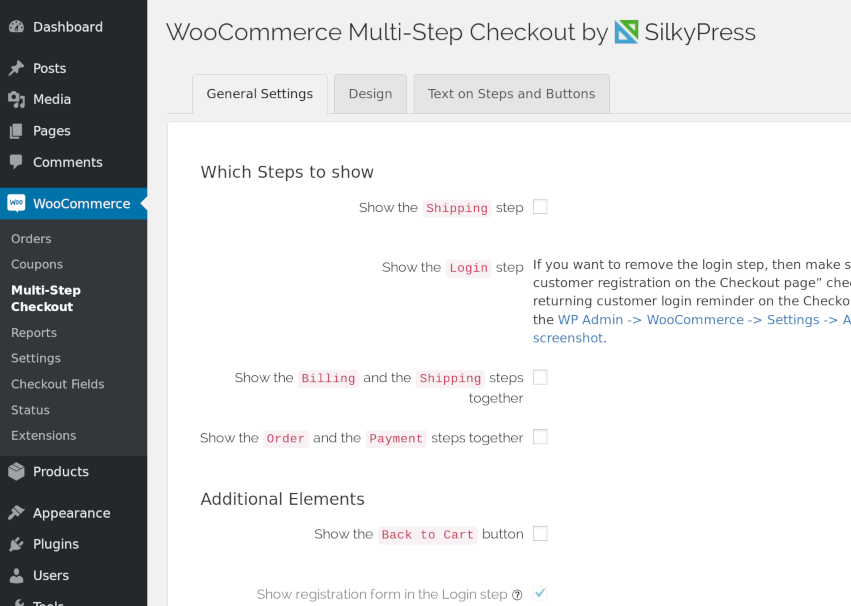Open the screenshot link
Viewport: 851px width, 606px height.
coord(567,338)
